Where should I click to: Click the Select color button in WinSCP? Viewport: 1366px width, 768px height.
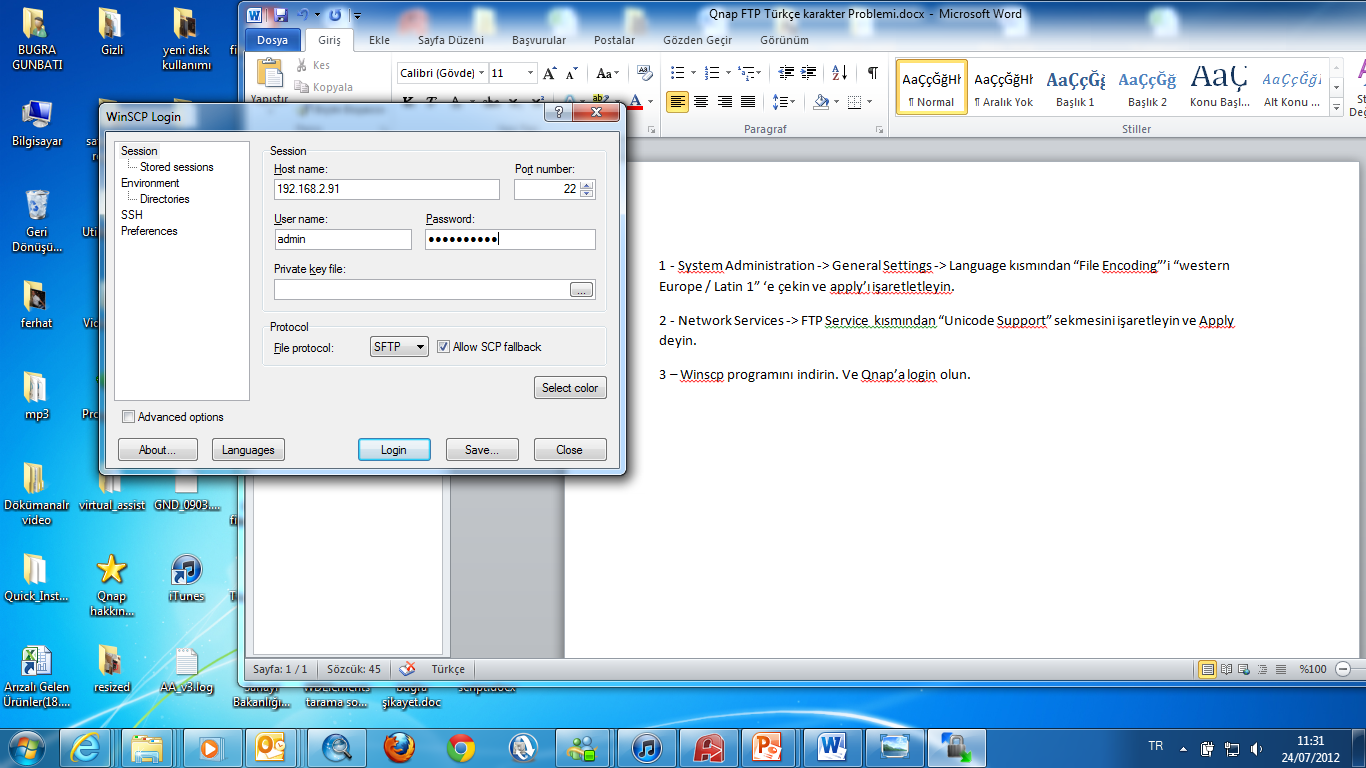[x=570, y=388]
